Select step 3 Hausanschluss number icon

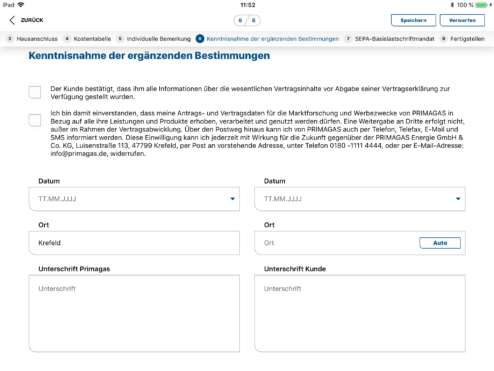click(x=10, y=39)
